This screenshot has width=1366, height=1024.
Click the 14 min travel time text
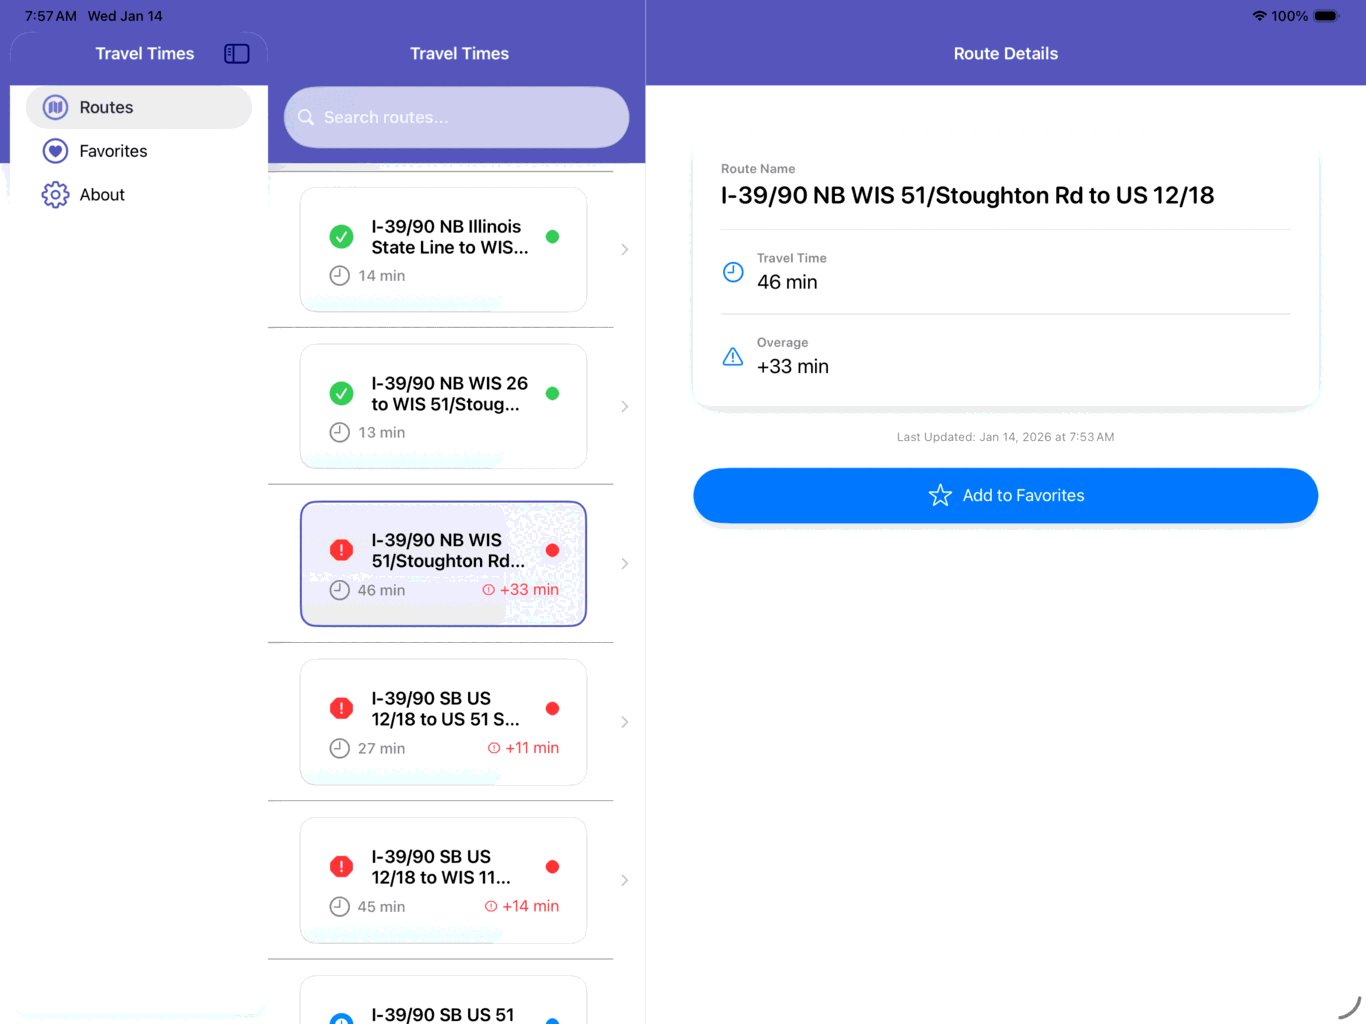click(x=382, y=276)
